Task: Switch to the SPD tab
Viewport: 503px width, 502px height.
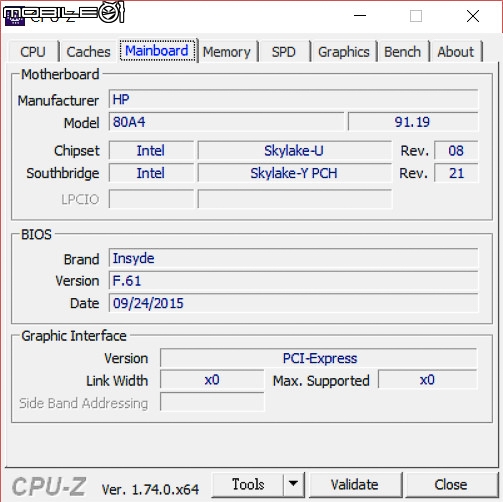Action: (x=284, y=52)
